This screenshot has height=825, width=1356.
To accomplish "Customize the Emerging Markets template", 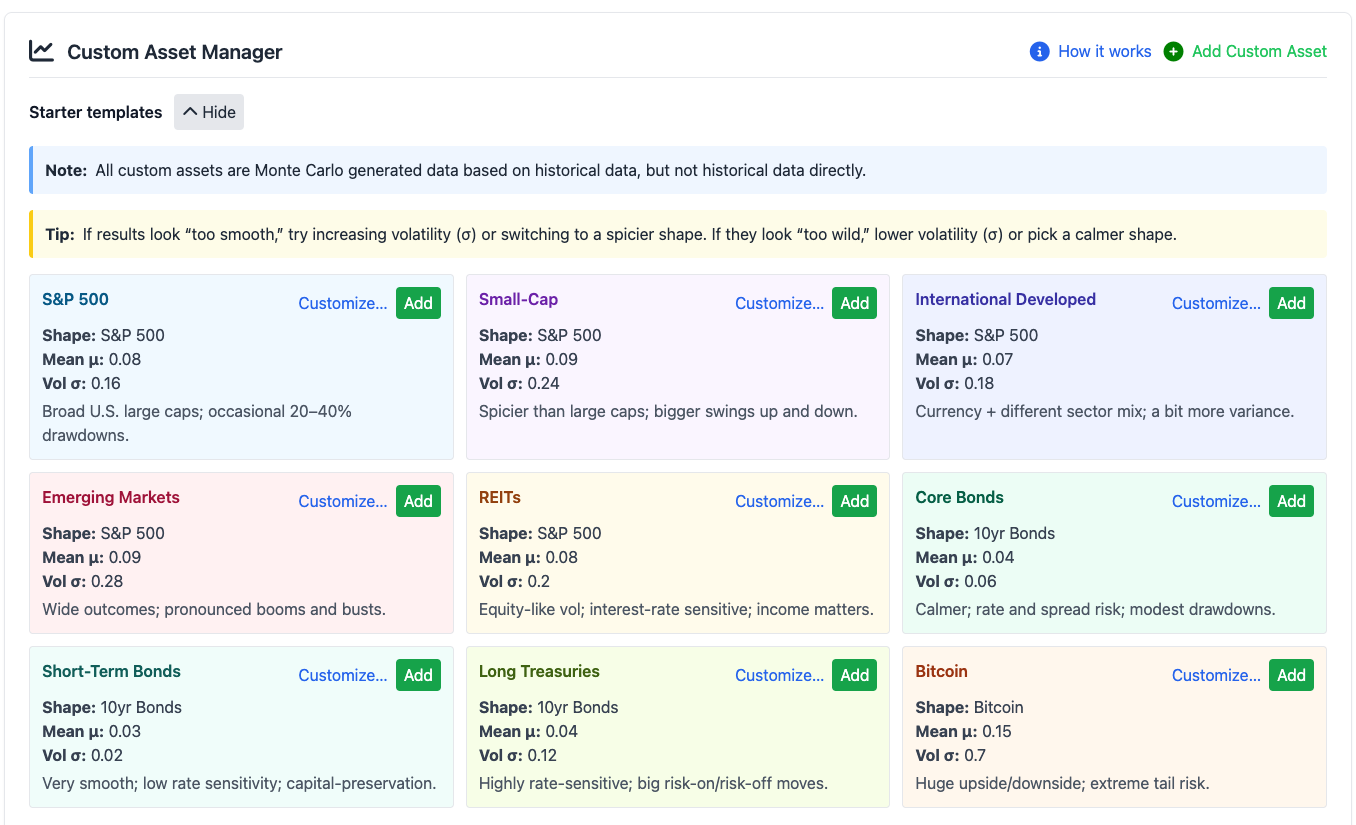I will (342, 501).
